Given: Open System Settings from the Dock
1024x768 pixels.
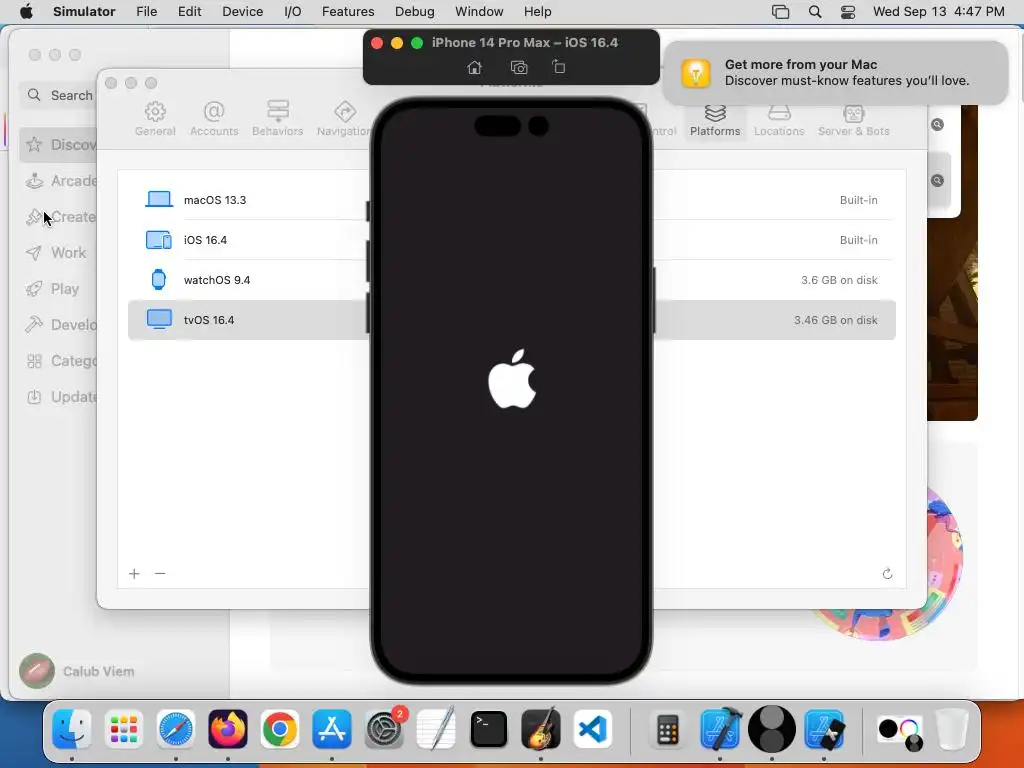Looking at the screenshot, I should click(x=385, y=729).
